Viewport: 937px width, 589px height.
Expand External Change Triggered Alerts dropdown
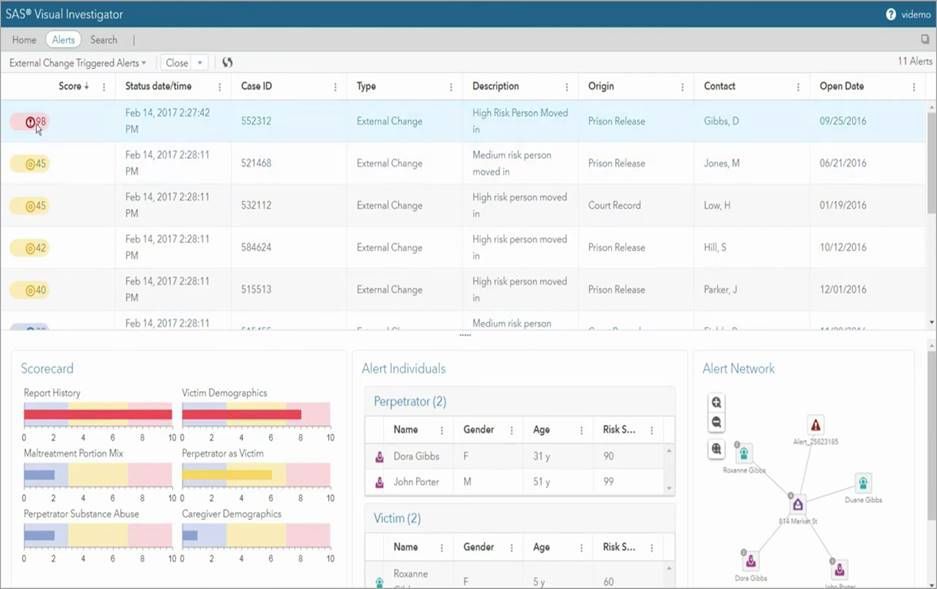click(78, 63)
